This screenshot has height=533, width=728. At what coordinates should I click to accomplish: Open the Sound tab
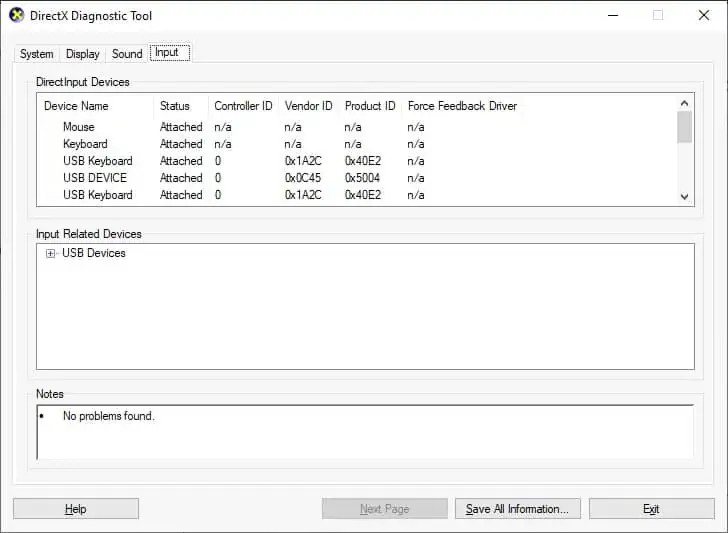click(127, 54)
